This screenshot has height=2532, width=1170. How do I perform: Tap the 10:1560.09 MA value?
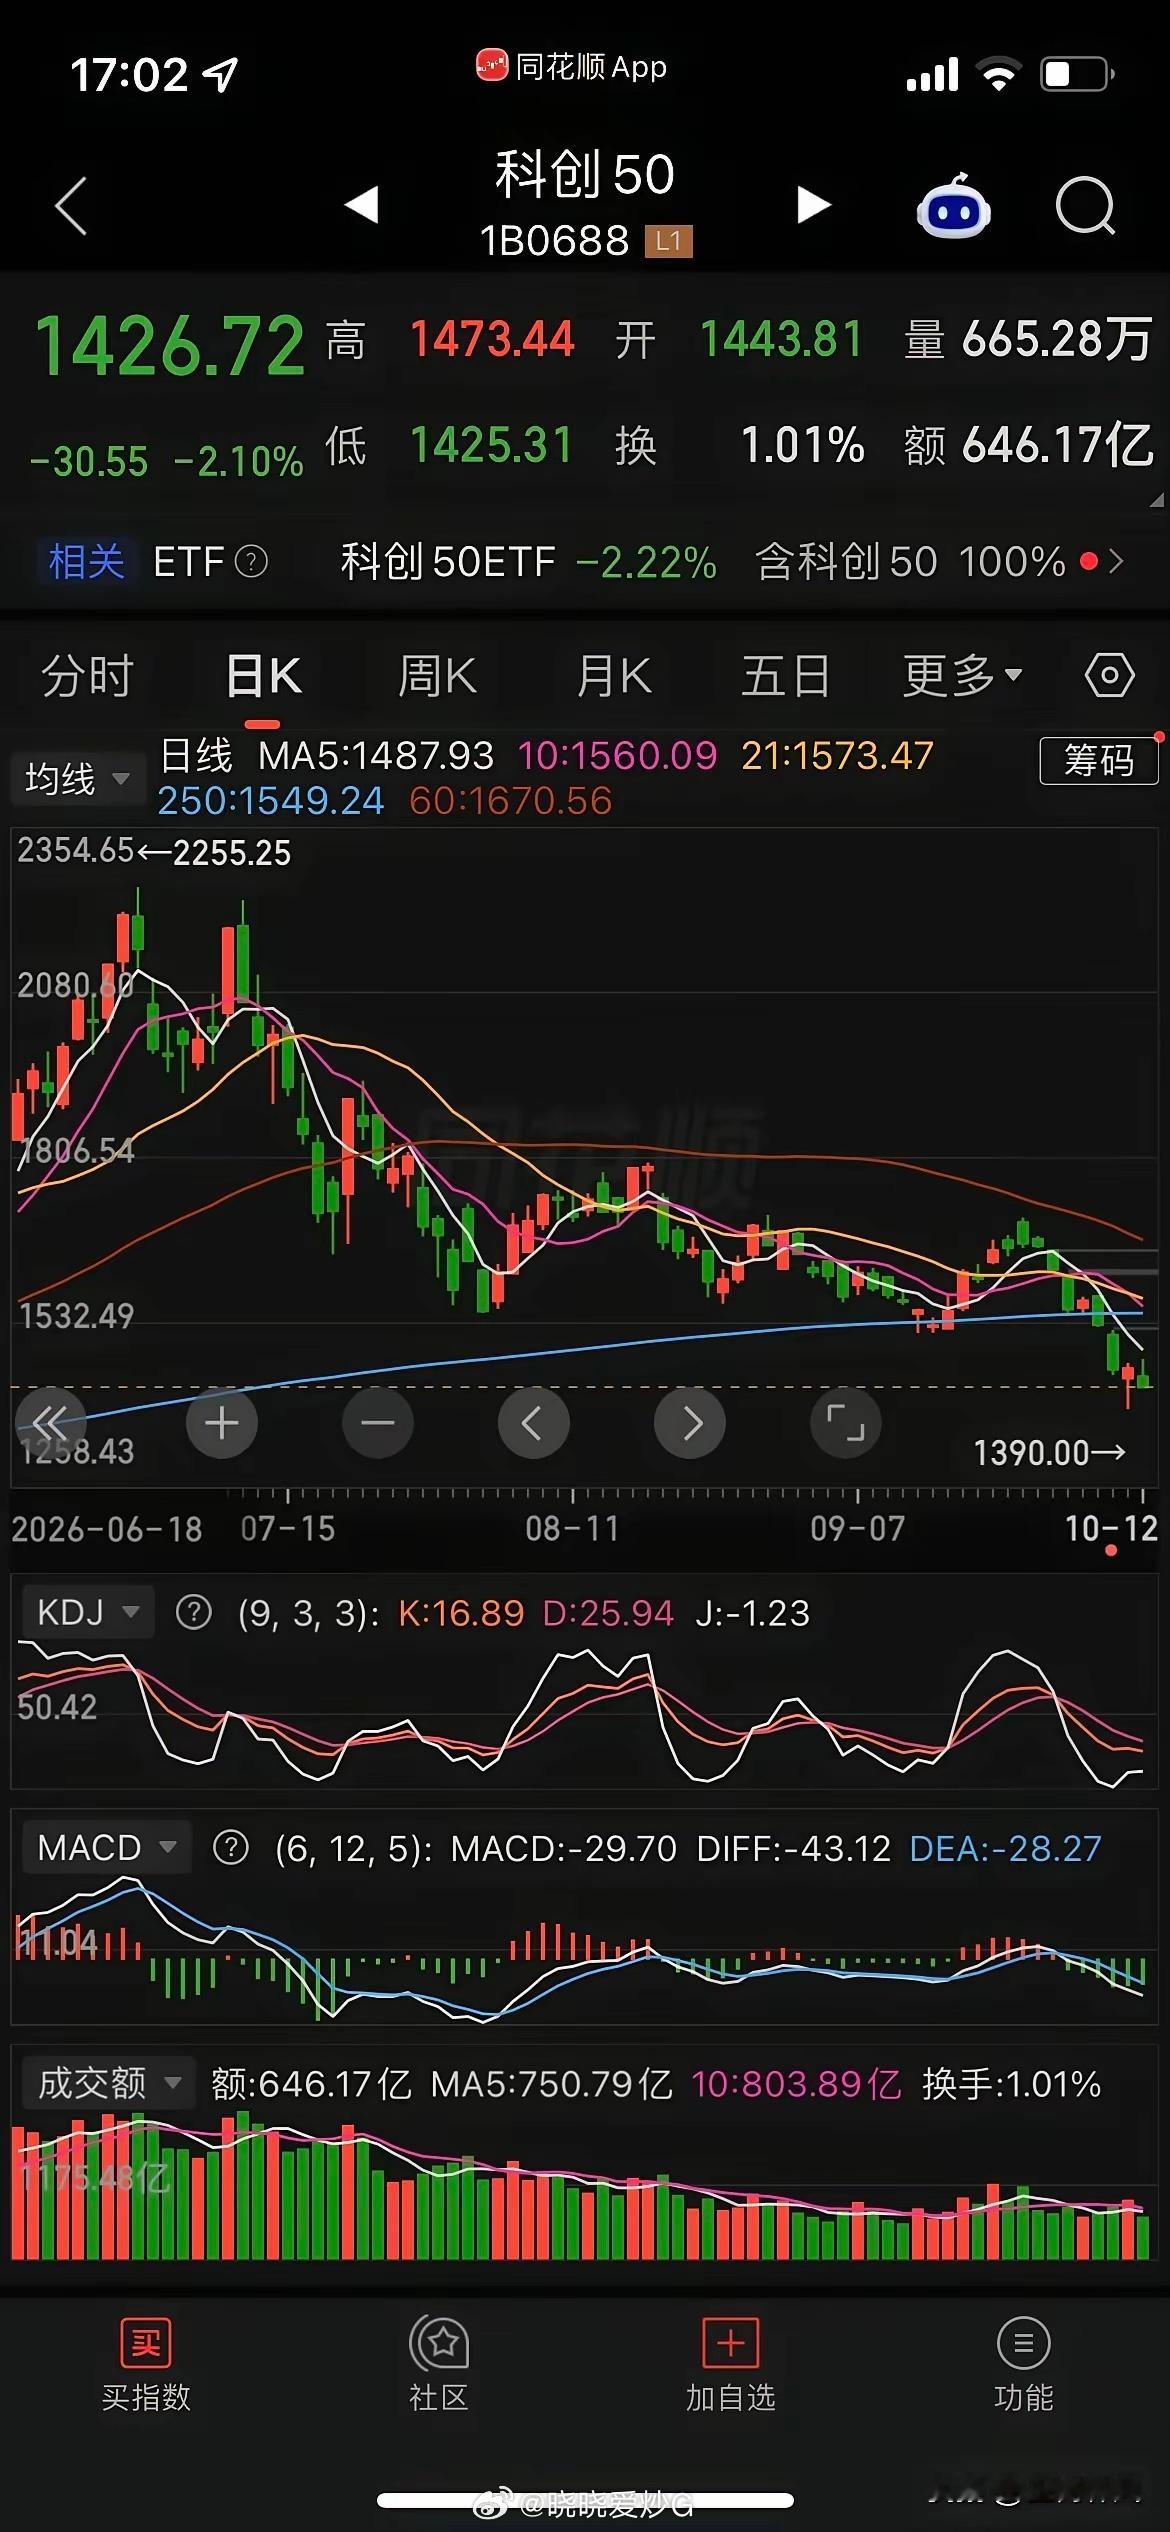617,755
